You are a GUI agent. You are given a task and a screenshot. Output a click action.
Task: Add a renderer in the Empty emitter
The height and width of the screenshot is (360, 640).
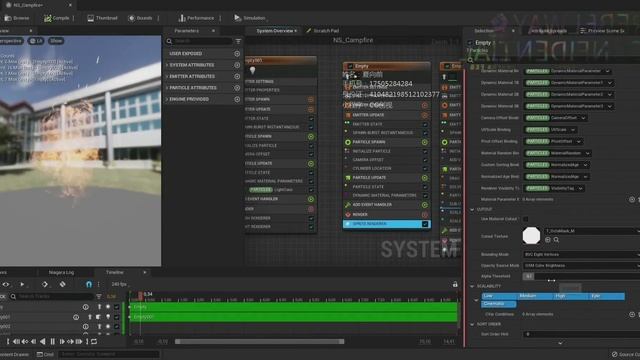point(425,214)
